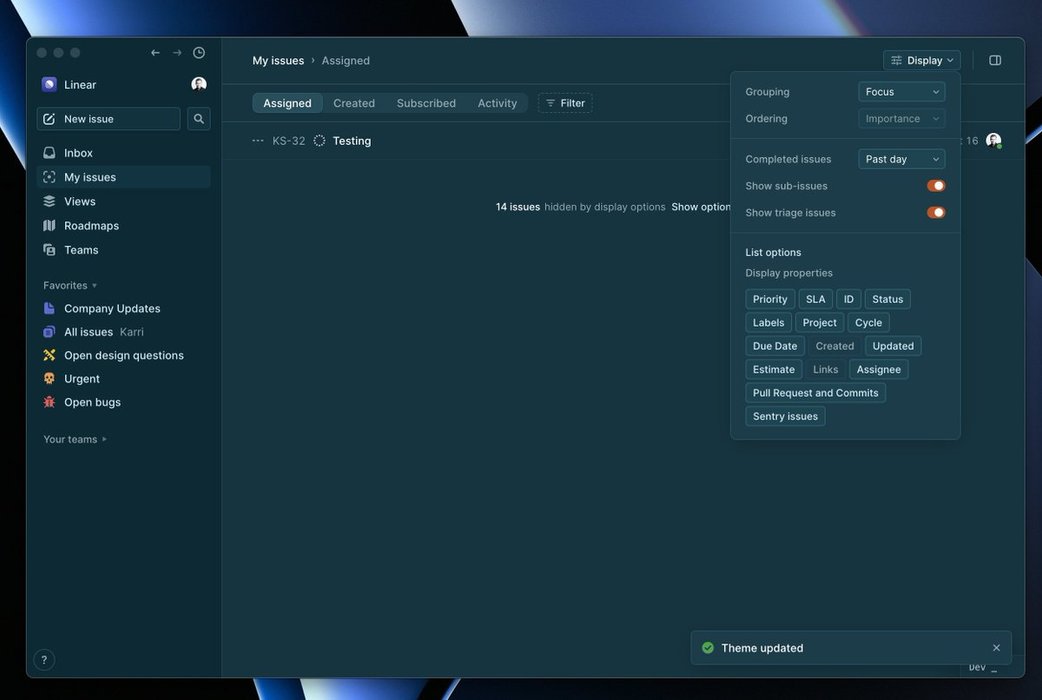Dismiss the Theme updated notification

[996, 648]
